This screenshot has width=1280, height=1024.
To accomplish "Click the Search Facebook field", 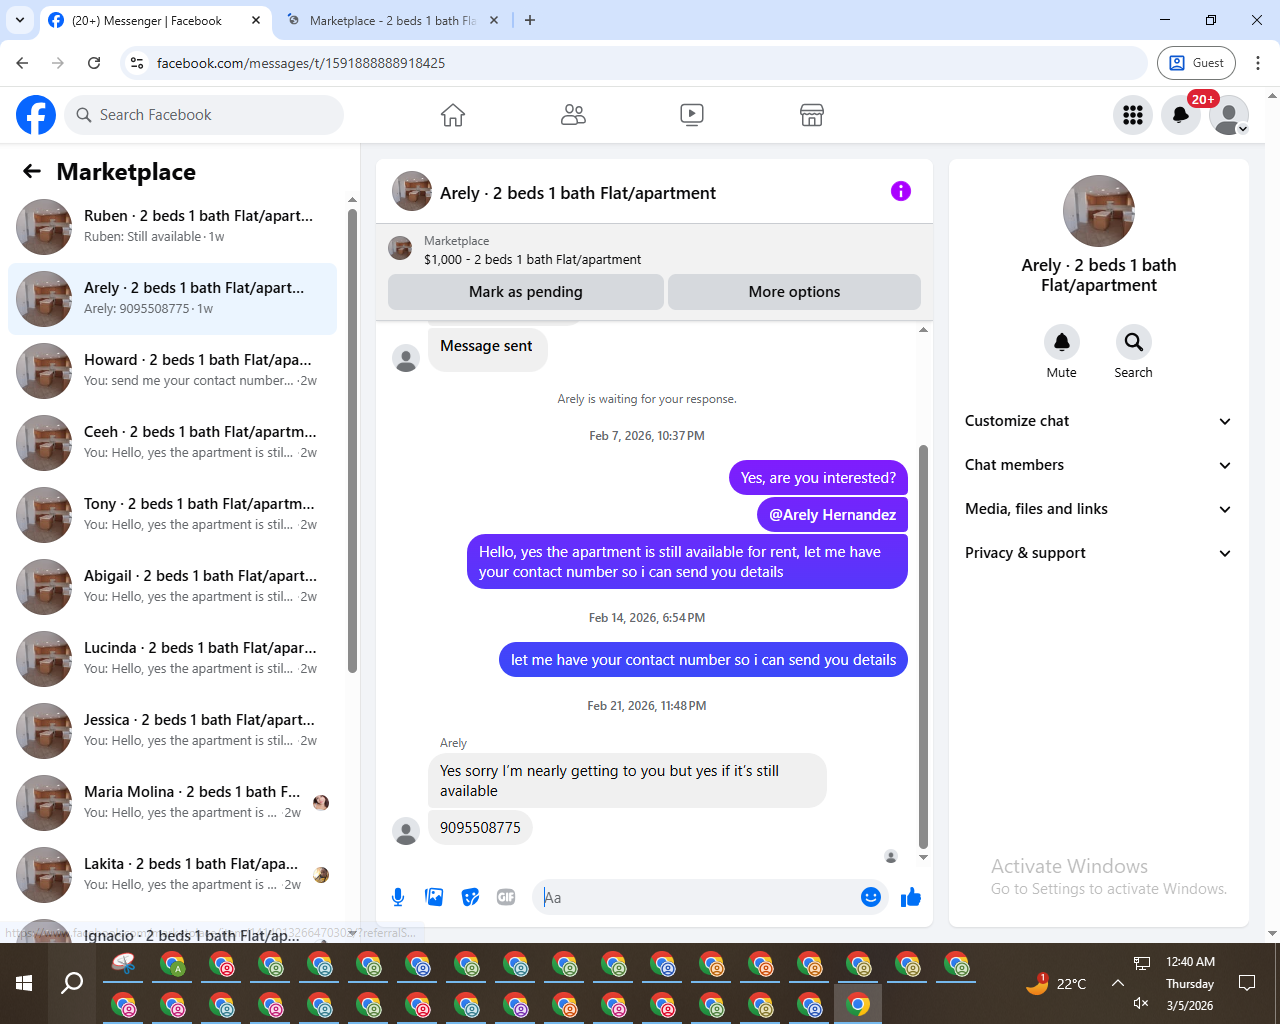I will tap(204, 115).
